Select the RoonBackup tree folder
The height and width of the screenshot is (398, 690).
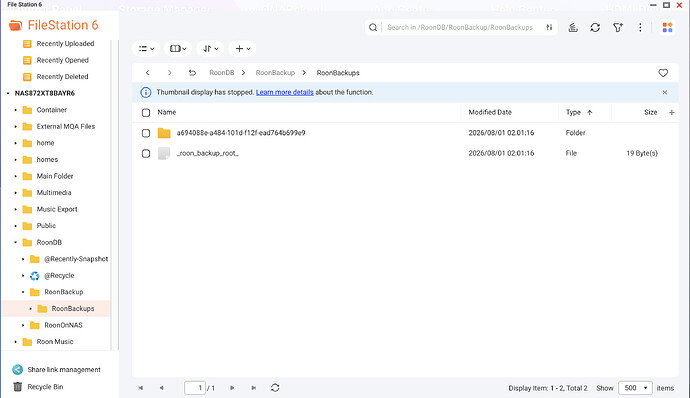[x=63, y=292]
